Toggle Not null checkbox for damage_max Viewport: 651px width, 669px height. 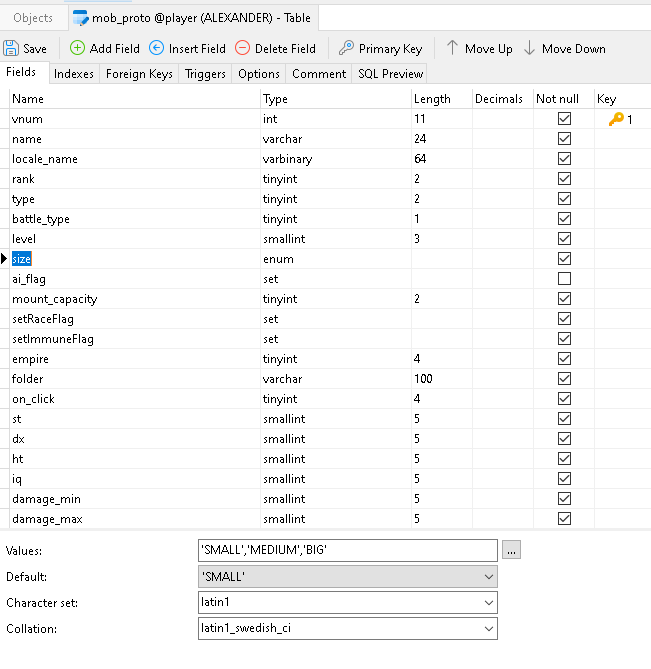[564, 519]
